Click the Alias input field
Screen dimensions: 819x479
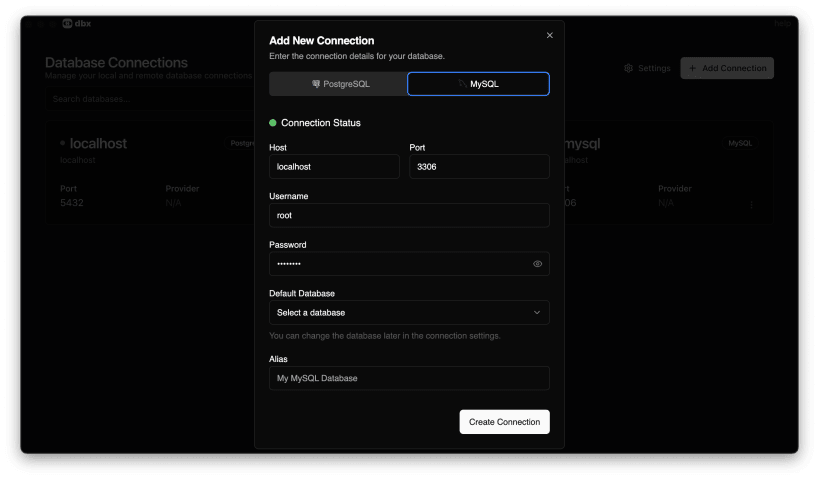[409, 378]
